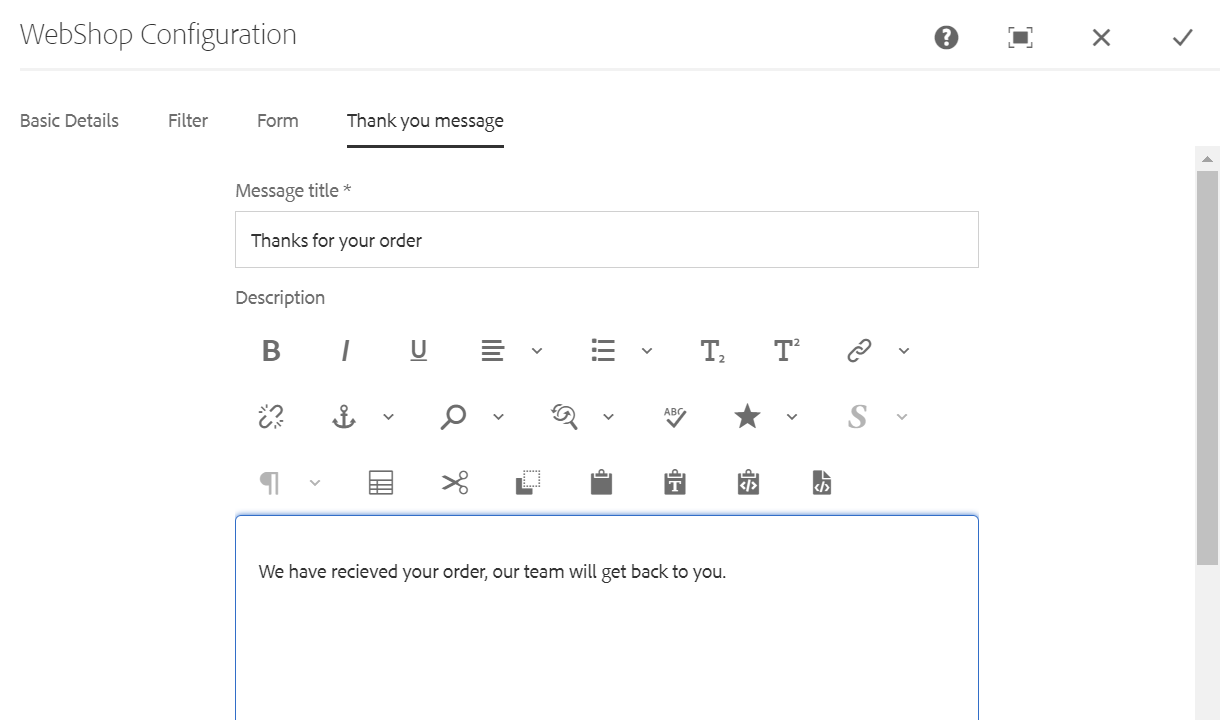This screenshot has width=1225, height=720.
Task: Expand the find options arrow
Action: [499, 417]
